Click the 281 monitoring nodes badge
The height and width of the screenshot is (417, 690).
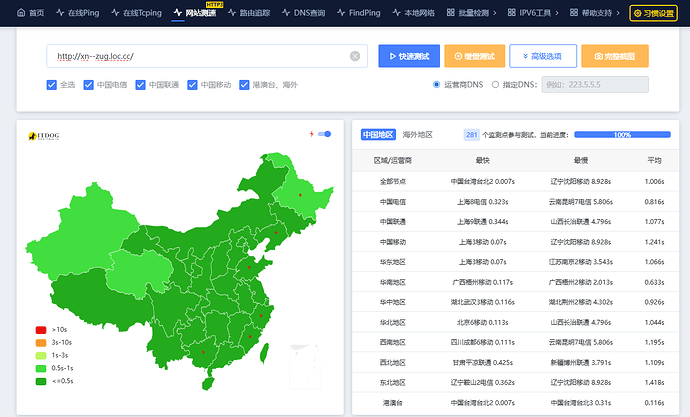472,135
